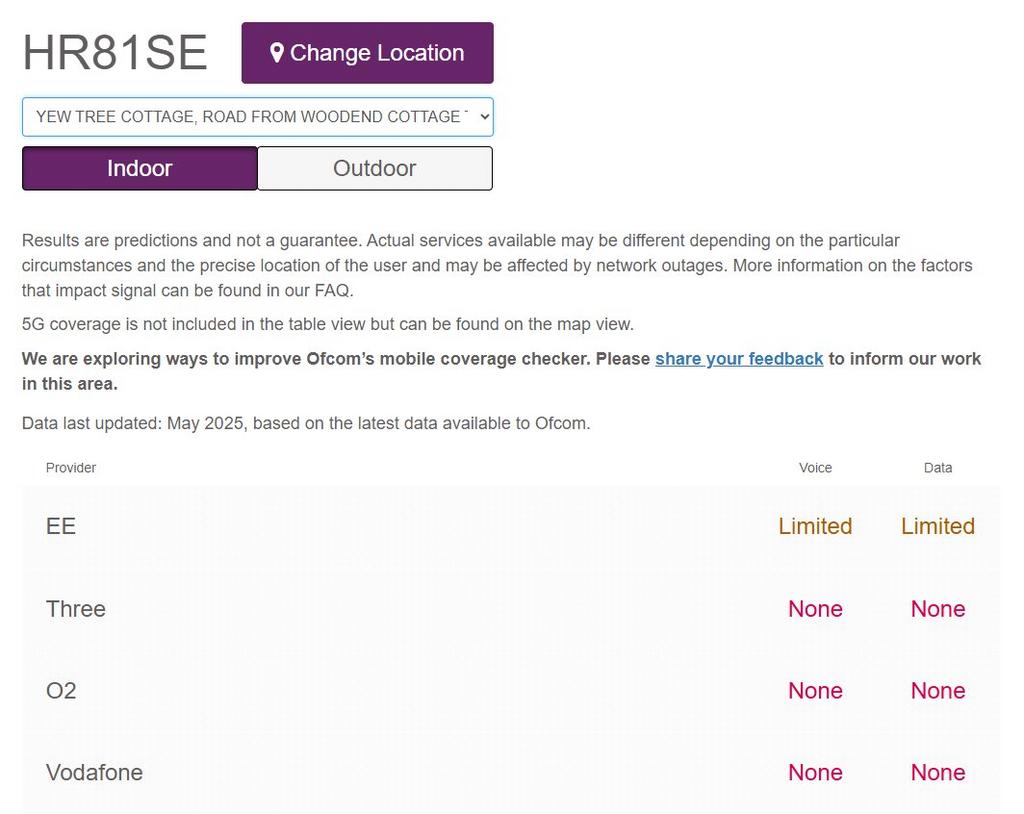Click the 'Results are predictions' disclaimer paragraph

(497, 265)
